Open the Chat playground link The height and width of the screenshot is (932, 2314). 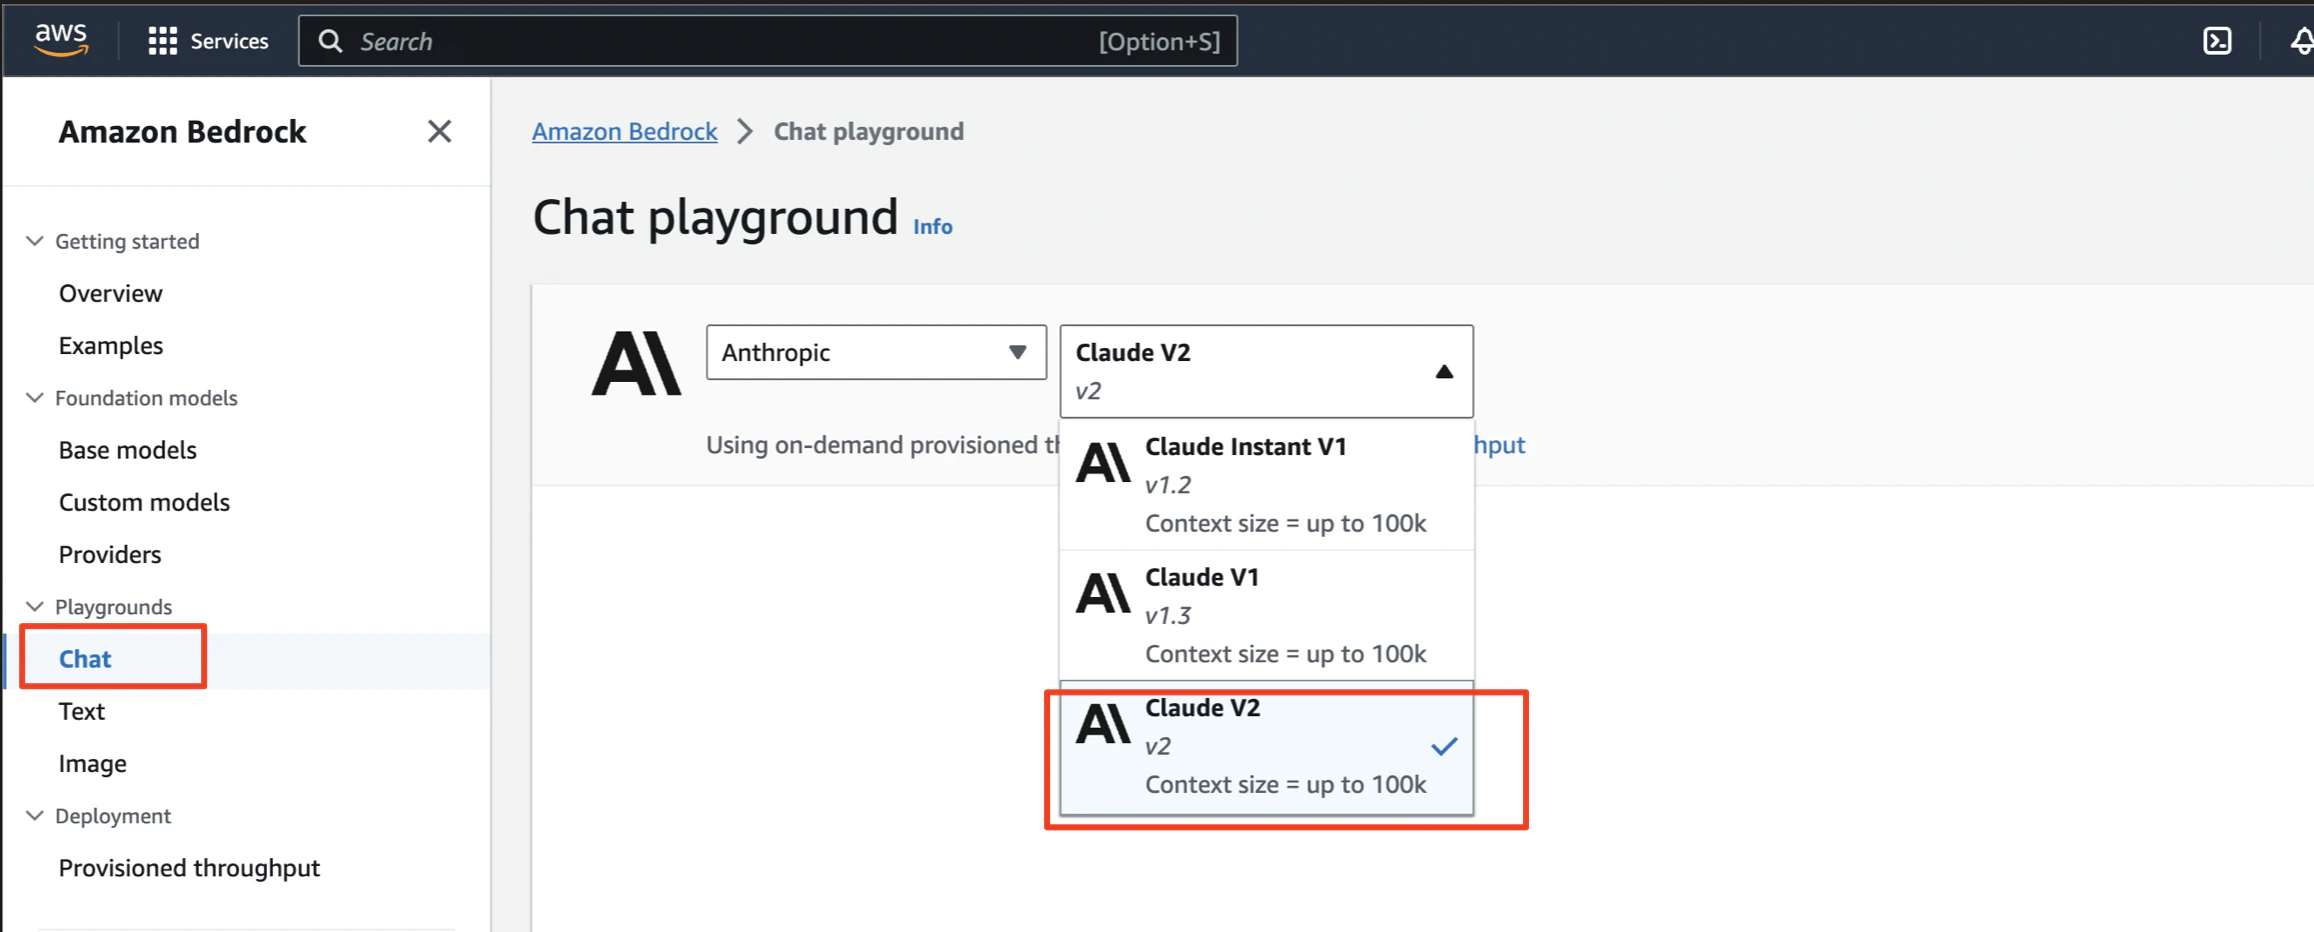pyautogui.click(x=85, y=659)
